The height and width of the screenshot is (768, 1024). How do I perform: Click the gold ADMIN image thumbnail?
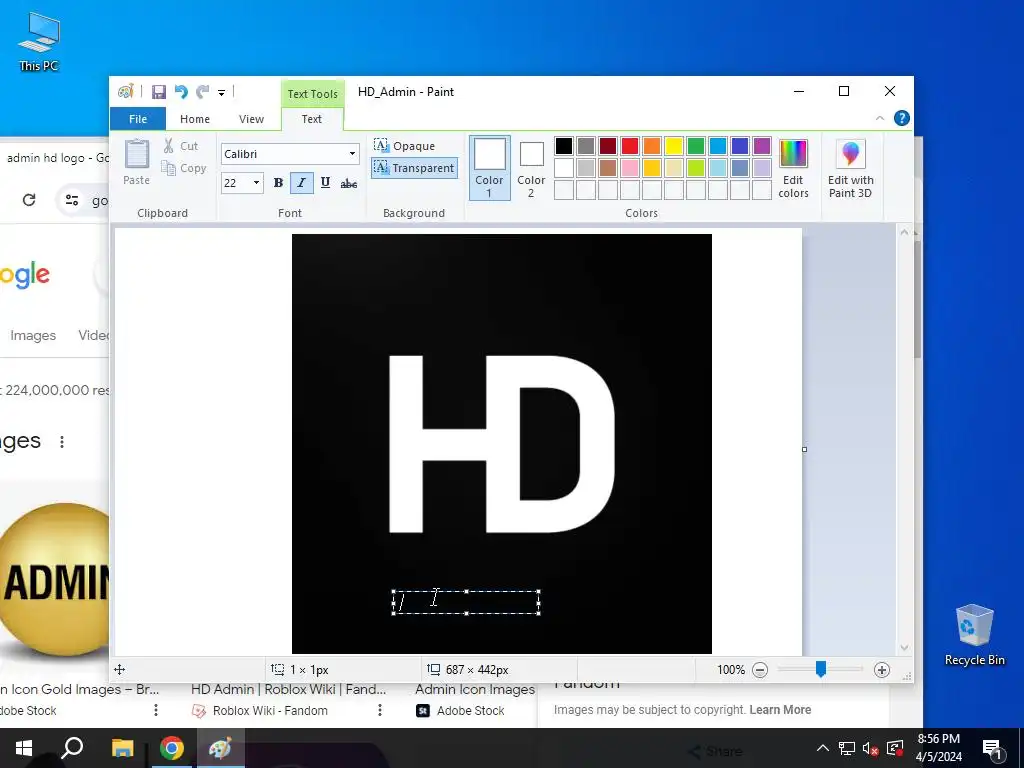coord(55,580)
